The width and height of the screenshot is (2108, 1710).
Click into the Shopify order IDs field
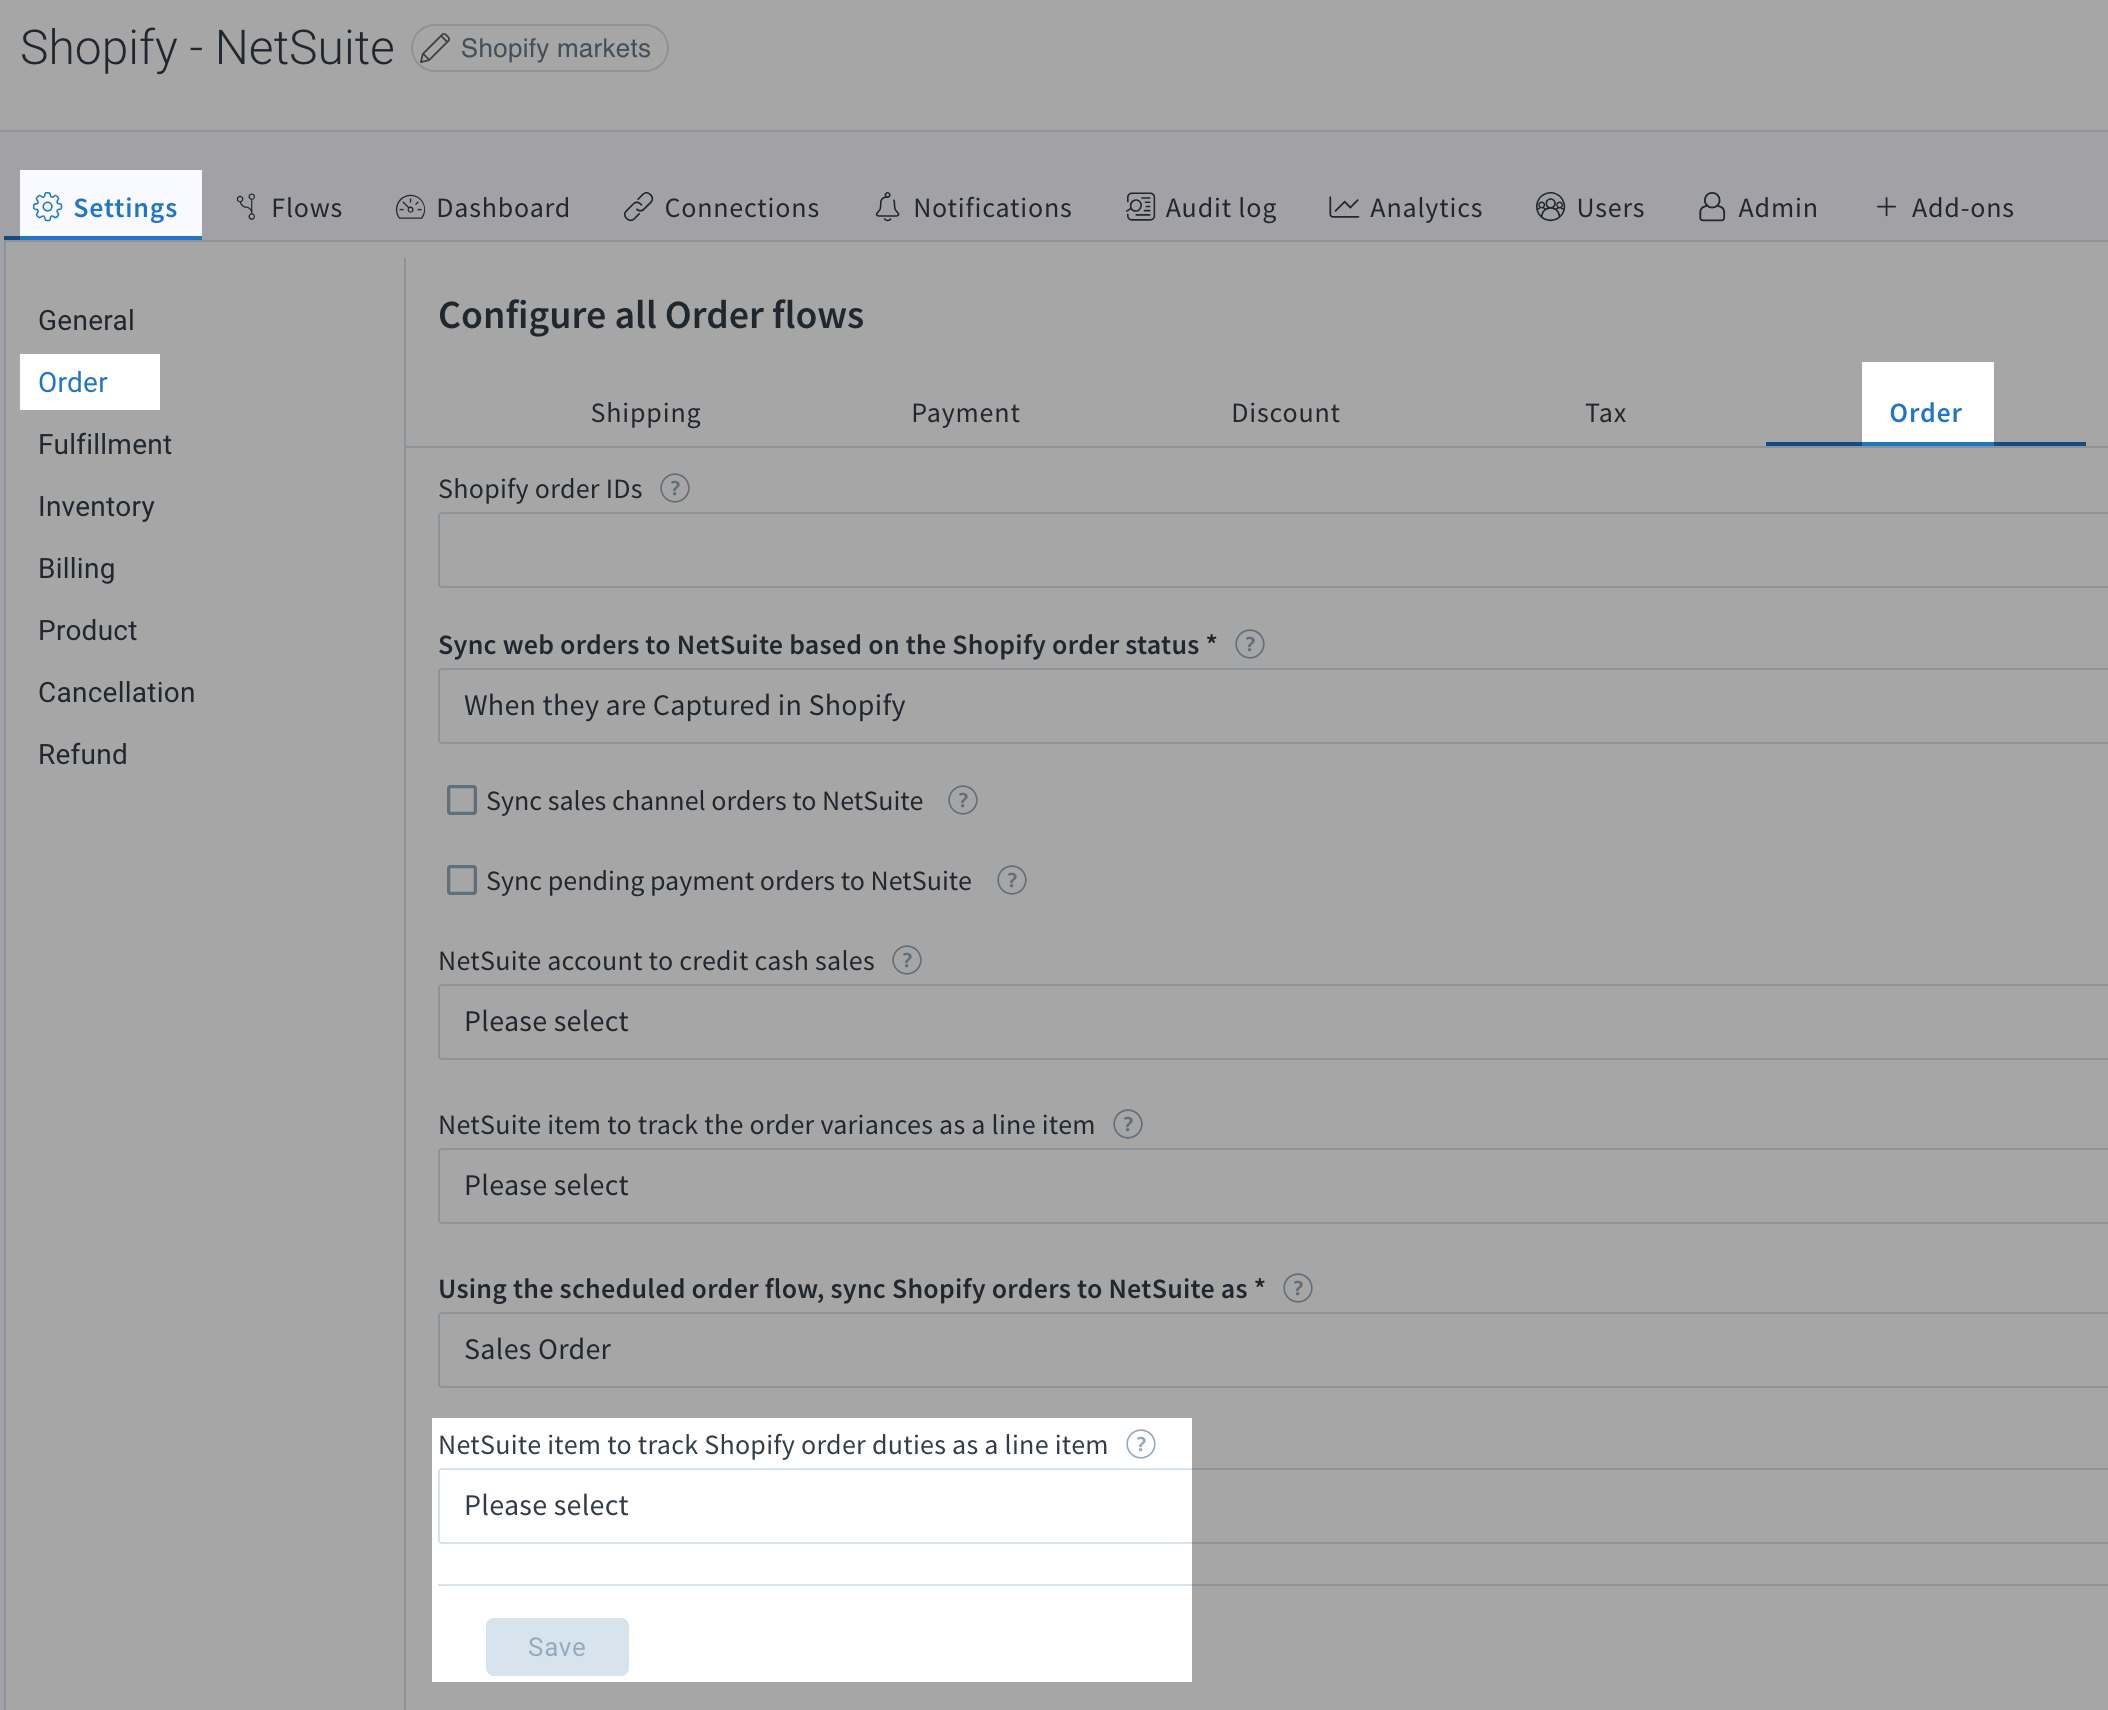click(1272, 550)
